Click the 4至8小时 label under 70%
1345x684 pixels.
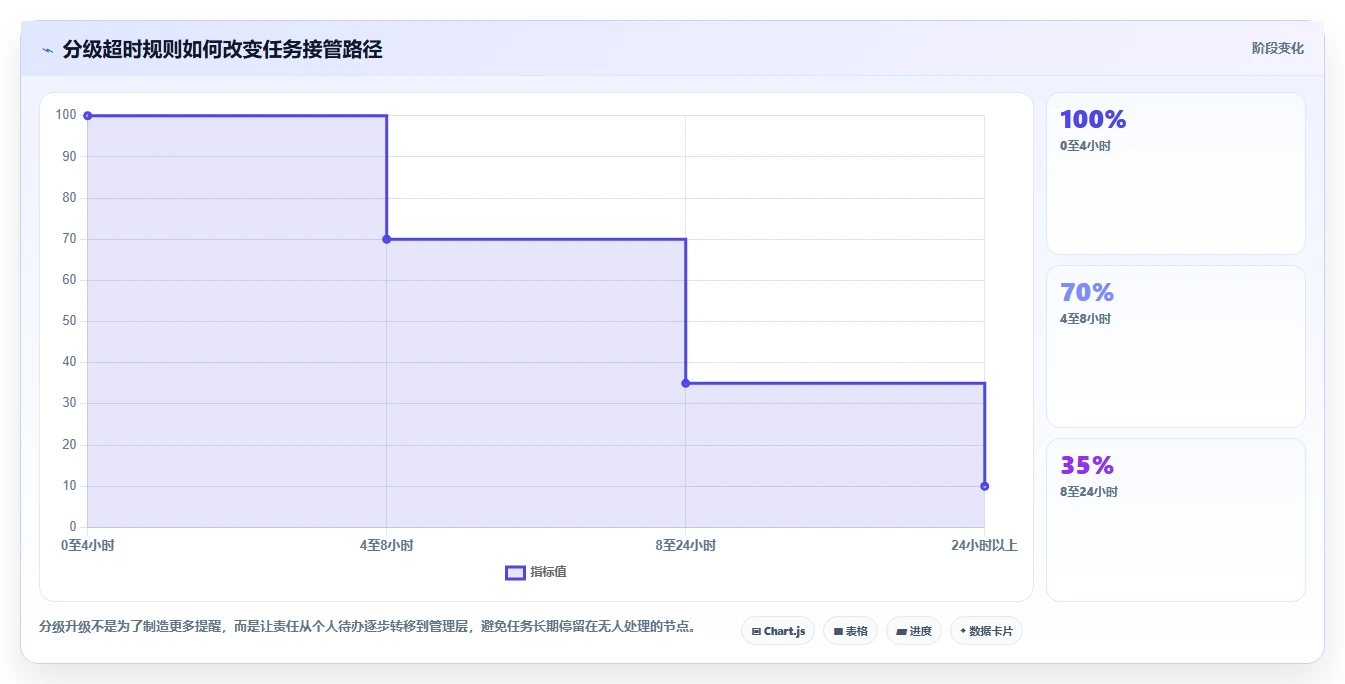click(x=1085, y=319)
